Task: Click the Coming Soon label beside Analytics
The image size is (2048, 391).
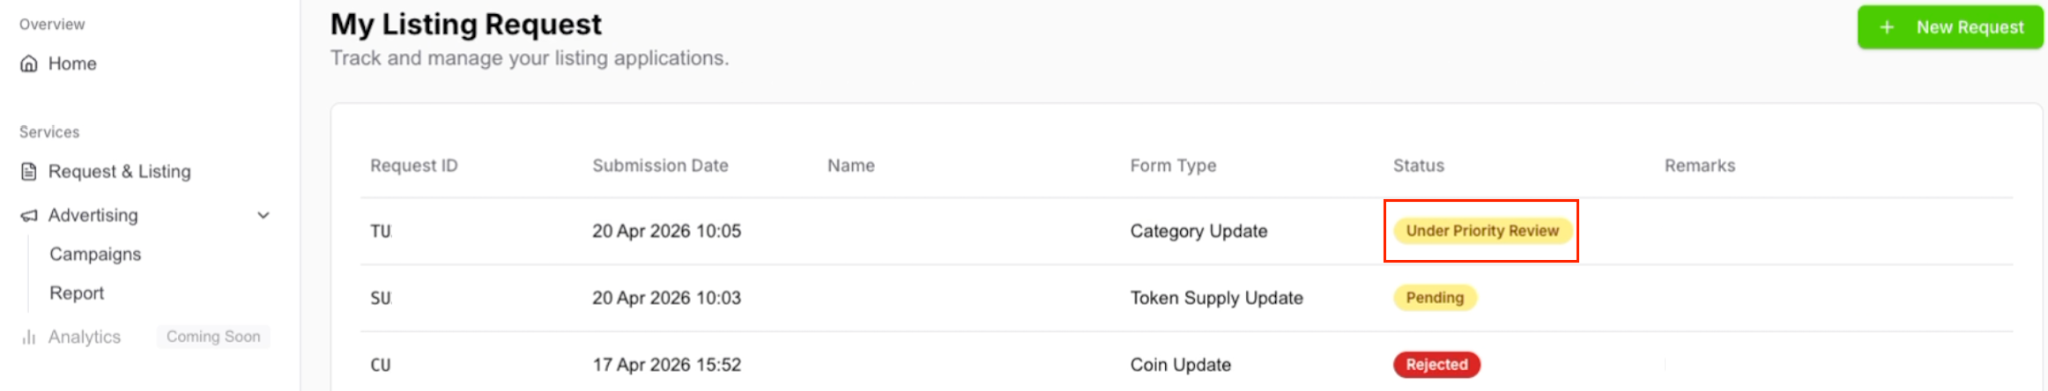Action: pos(213,337)
